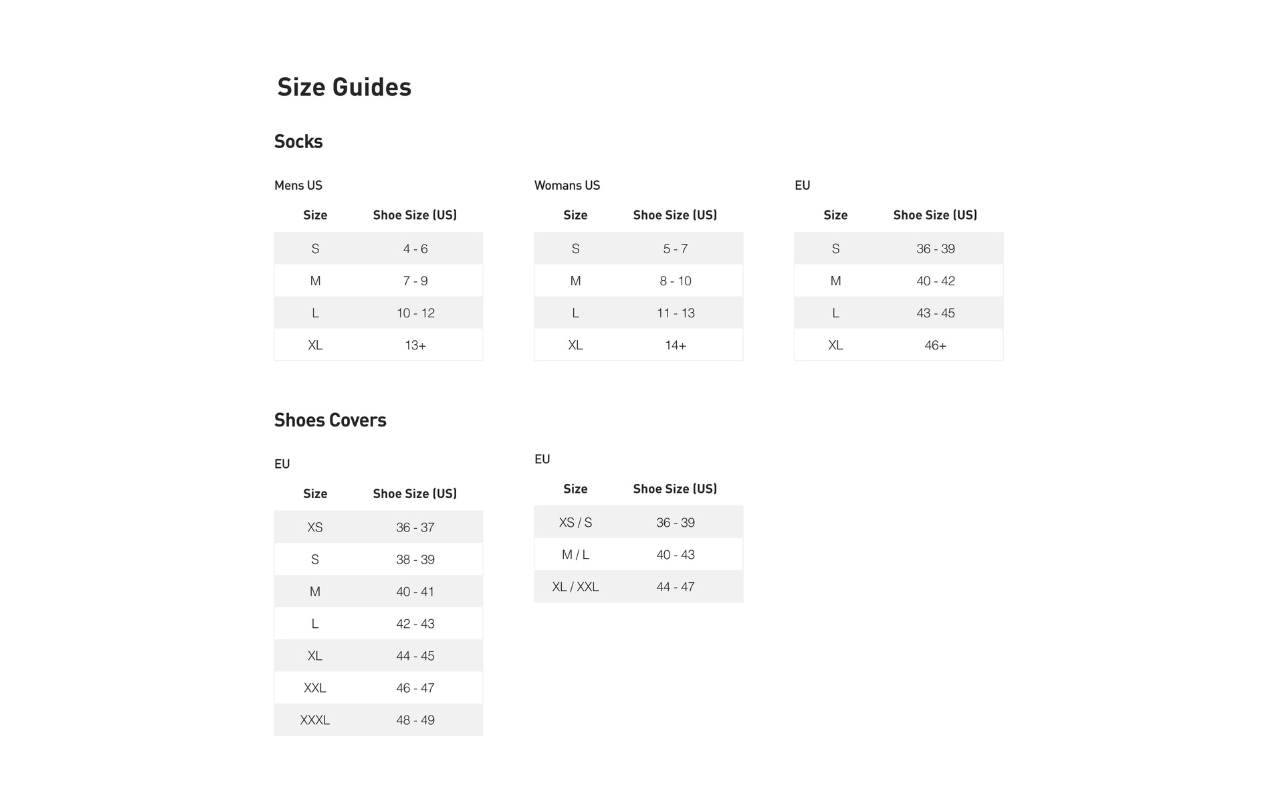Click the 43 - 45 shoe size cell
The image size is (1280, 800).
935,313
